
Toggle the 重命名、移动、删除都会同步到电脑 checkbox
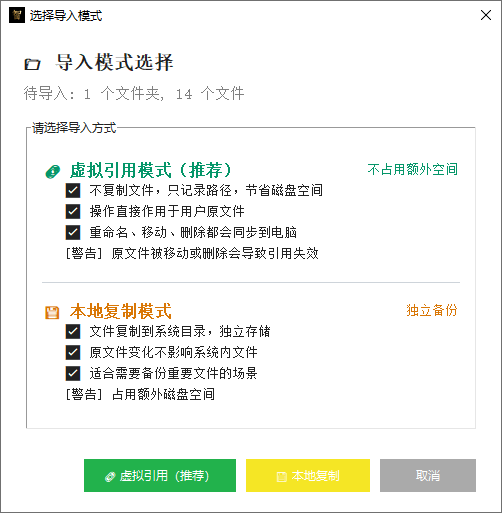tap(73, 232)
